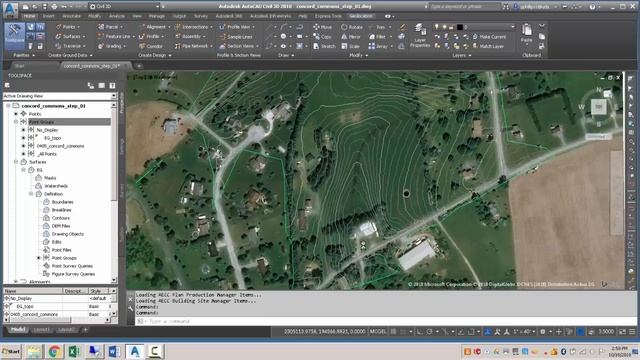Click the Feature Line tool
The image size is (640, 360).
tap(115, 36)
